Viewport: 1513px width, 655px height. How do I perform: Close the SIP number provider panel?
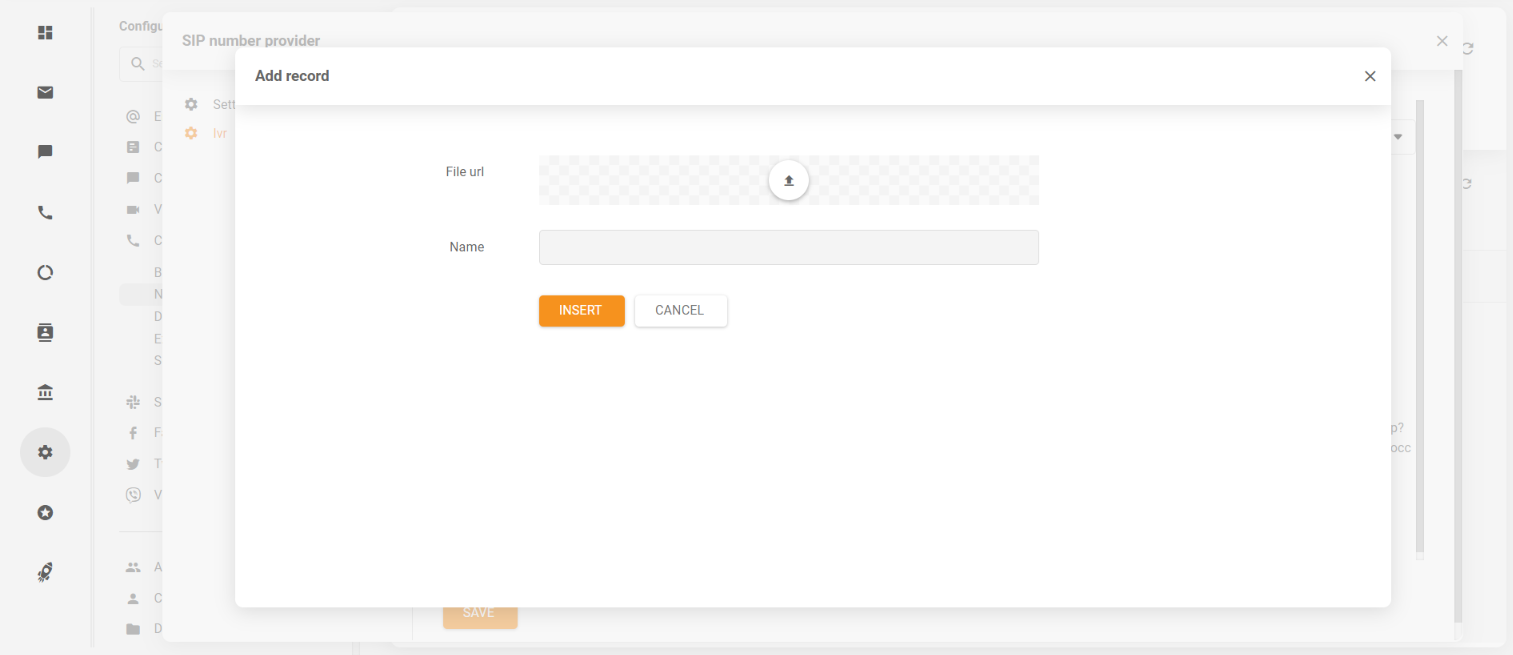coord(1442,41)
